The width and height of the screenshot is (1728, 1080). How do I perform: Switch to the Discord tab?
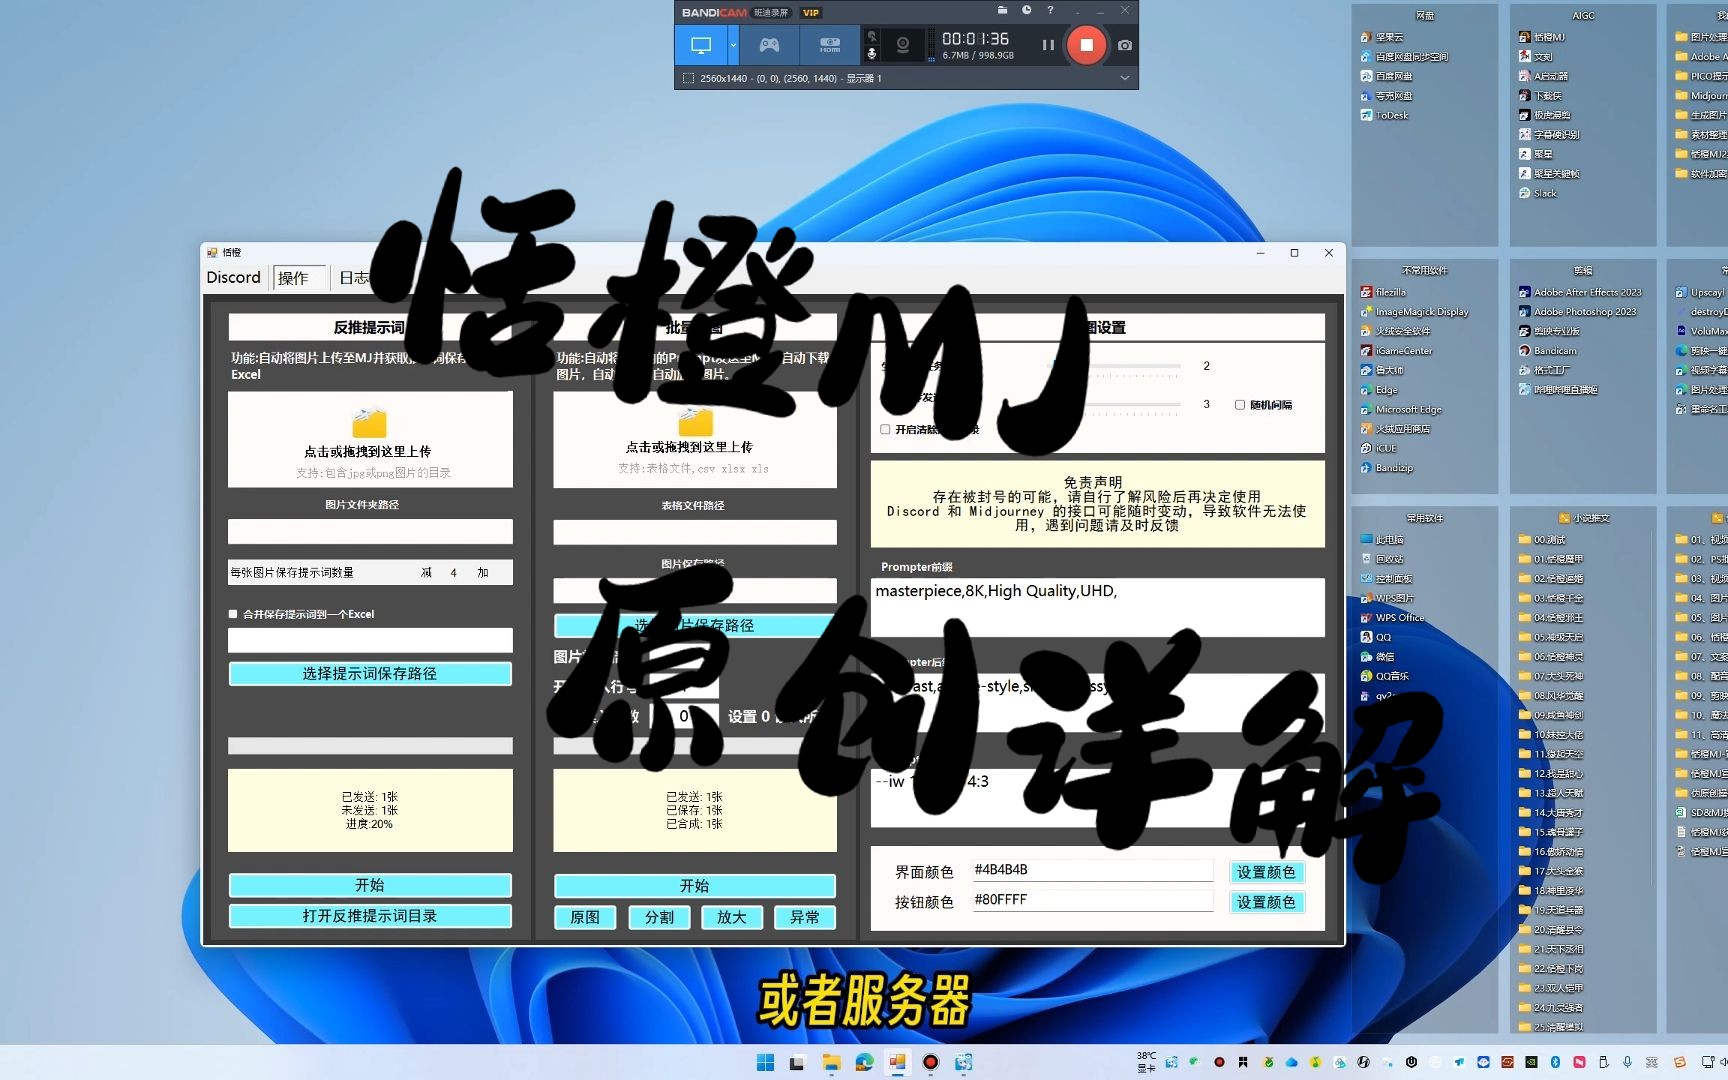pyautogui.click(x=233, y=277)
